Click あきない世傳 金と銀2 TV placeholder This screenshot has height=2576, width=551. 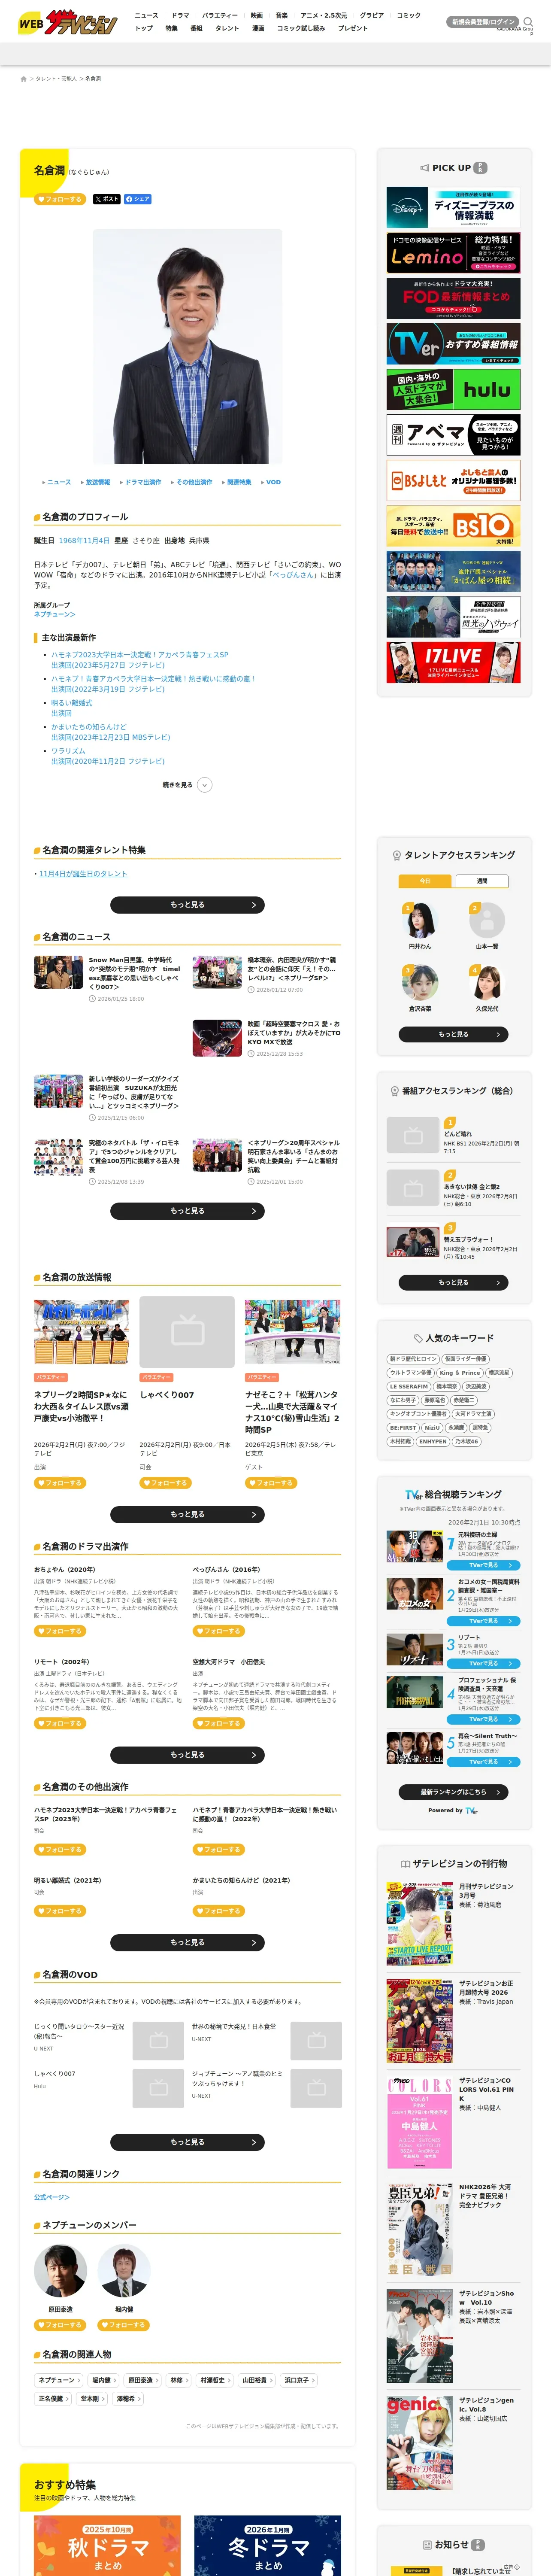413,1188
